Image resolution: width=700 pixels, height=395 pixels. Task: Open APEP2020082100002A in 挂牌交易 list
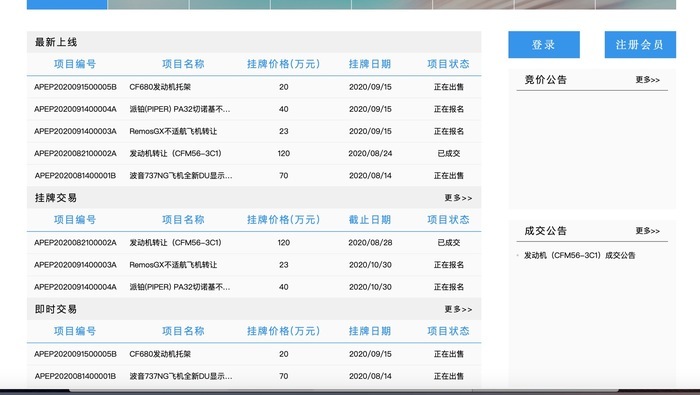point(75,243)
